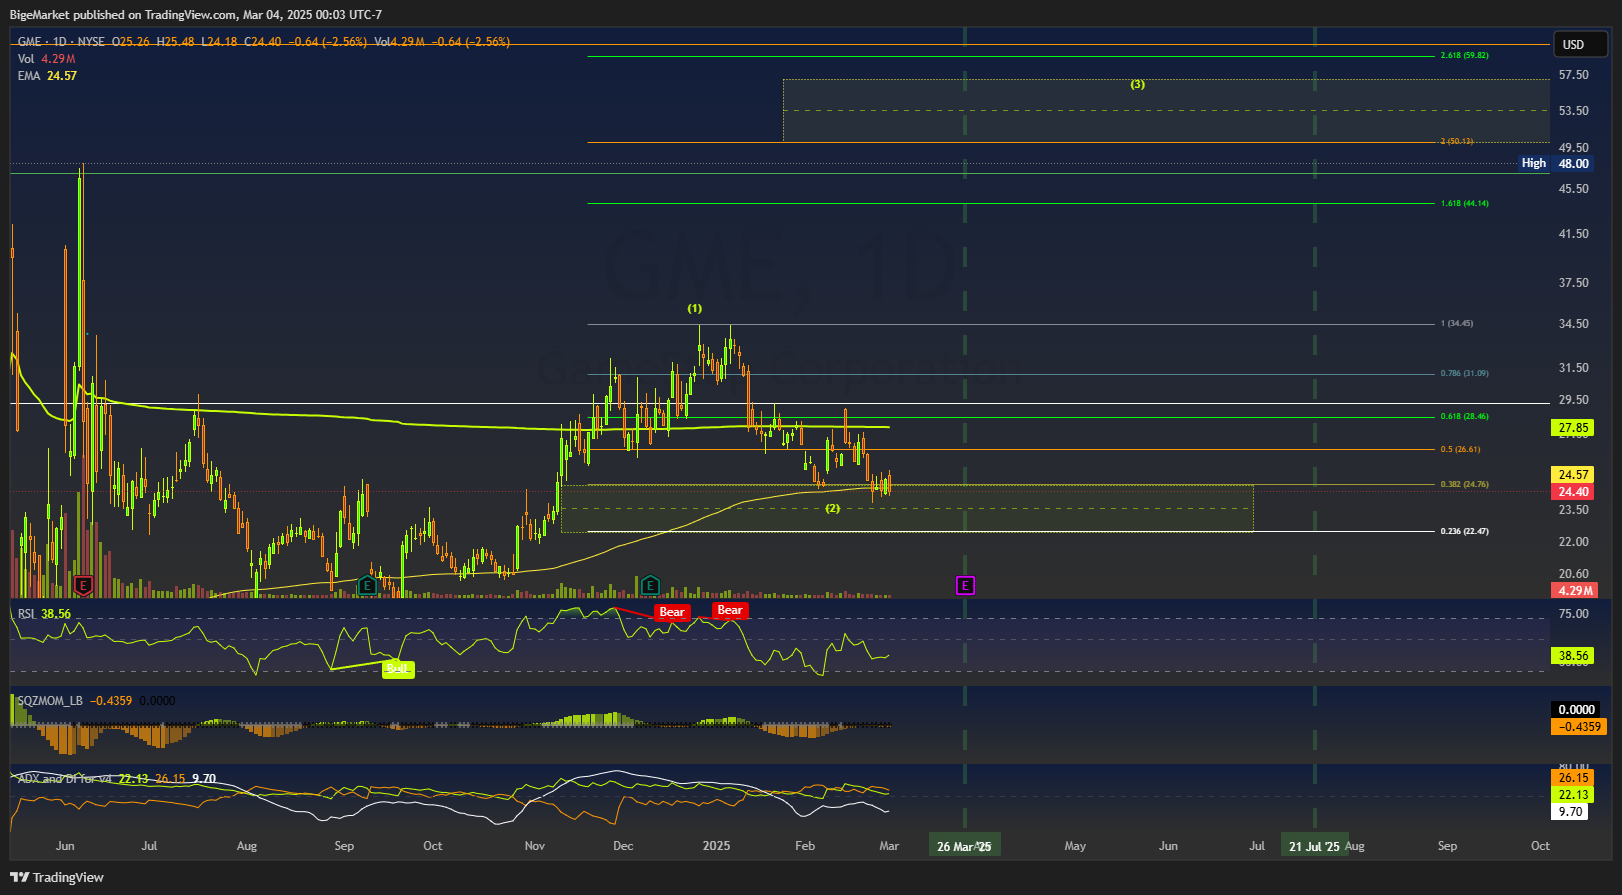The height and width of the screenshot is (895, 1622).
Task: Click the 0.0000 squeeze momentum scale tag
Action: (x=1577, y=710)
